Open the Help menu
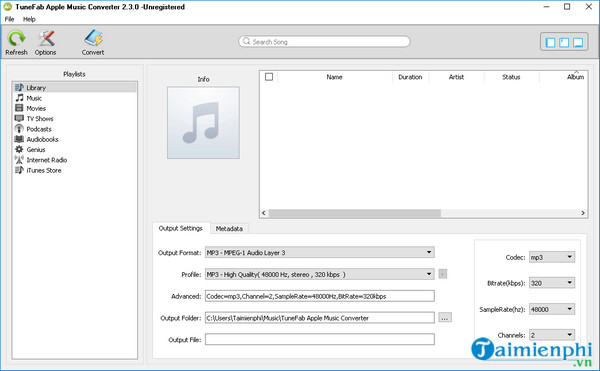This screenshot has width=600, height=371. pyautogui.click(x=29, y=19)
